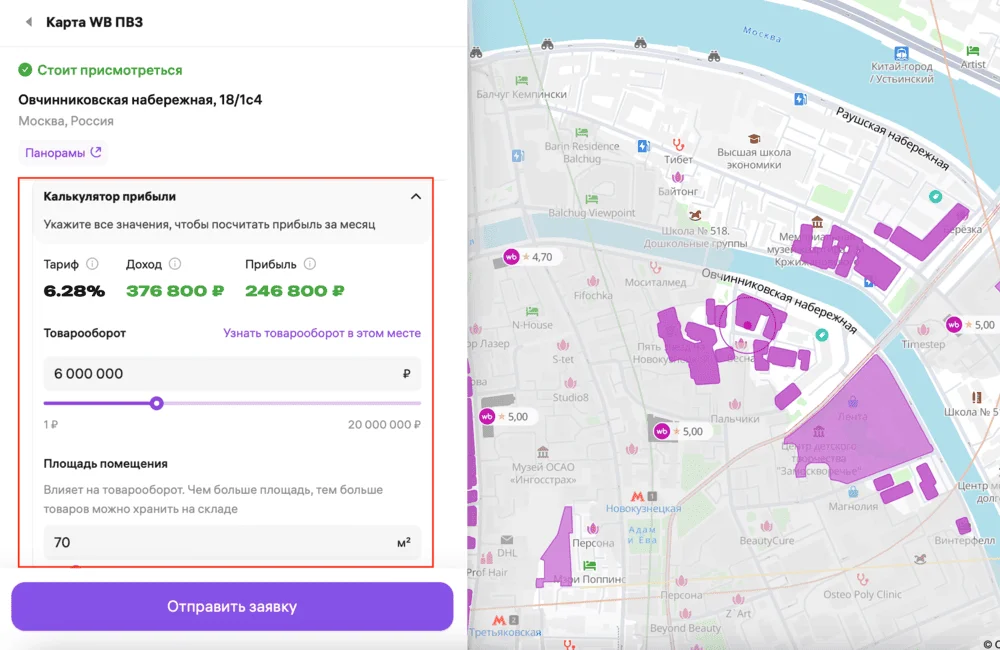
Task: Click the Товарооборот slider handle
Action: [x=156, y=403]
